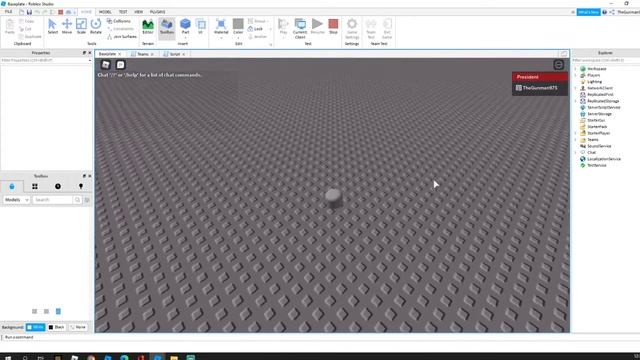This screenshot has height=360, width=640.
Task: Choose the Move tool
Action: pos(67,26)
